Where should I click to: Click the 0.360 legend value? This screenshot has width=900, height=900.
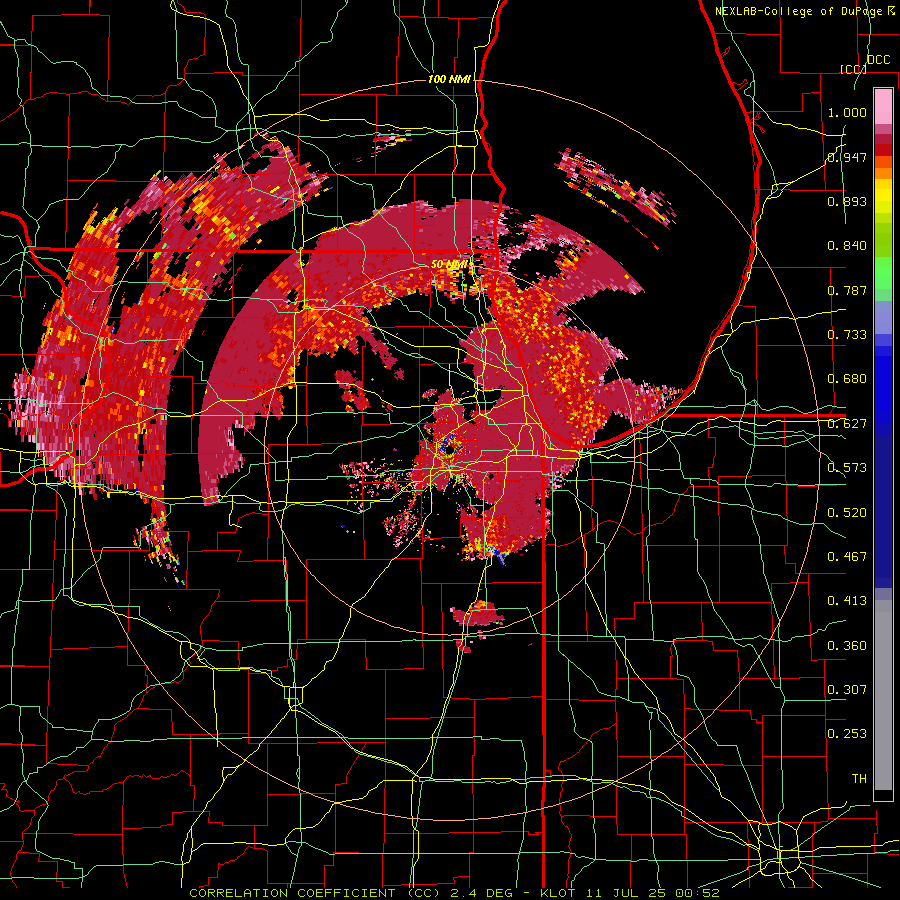tap(847, 646)
